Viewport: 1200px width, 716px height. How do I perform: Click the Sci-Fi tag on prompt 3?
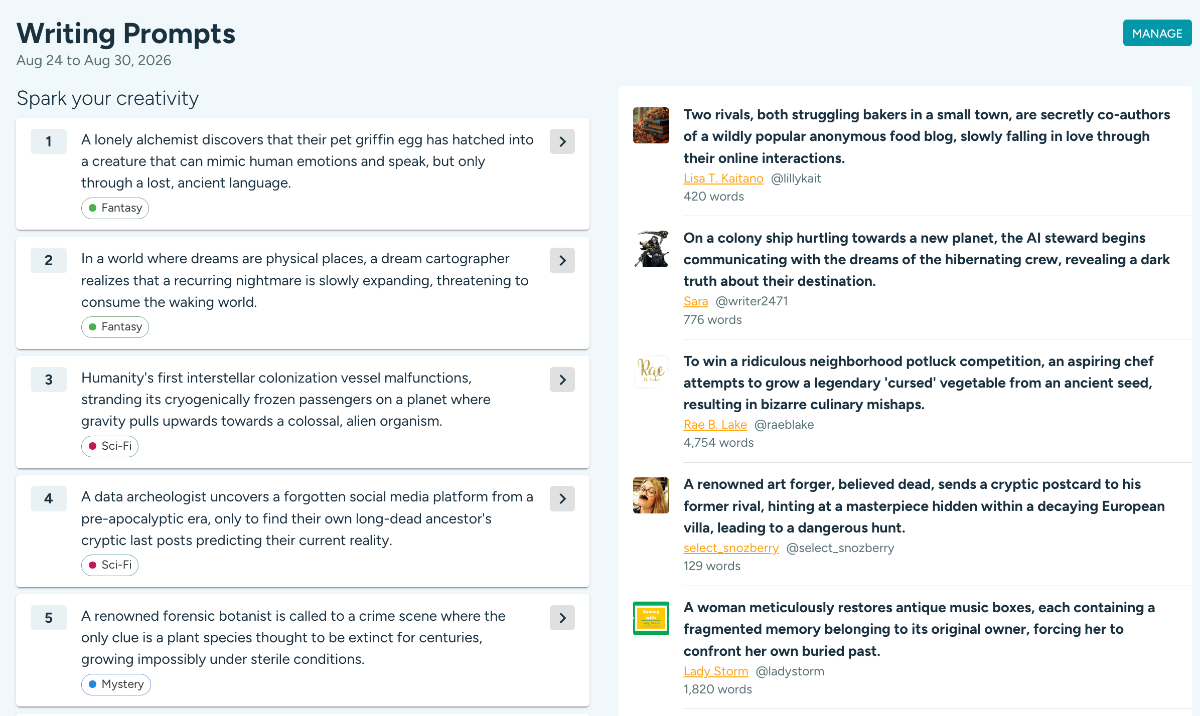110,446
